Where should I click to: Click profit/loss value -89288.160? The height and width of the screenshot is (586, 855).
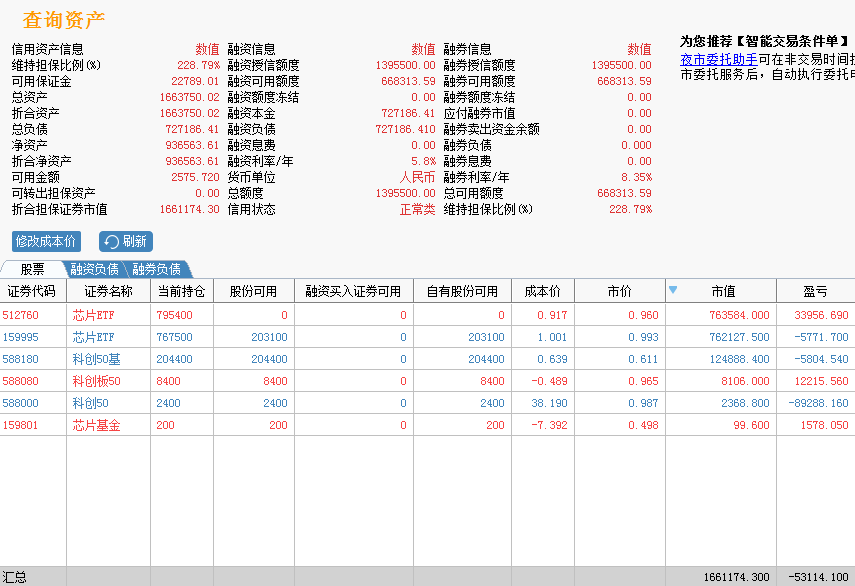[818, 403]
